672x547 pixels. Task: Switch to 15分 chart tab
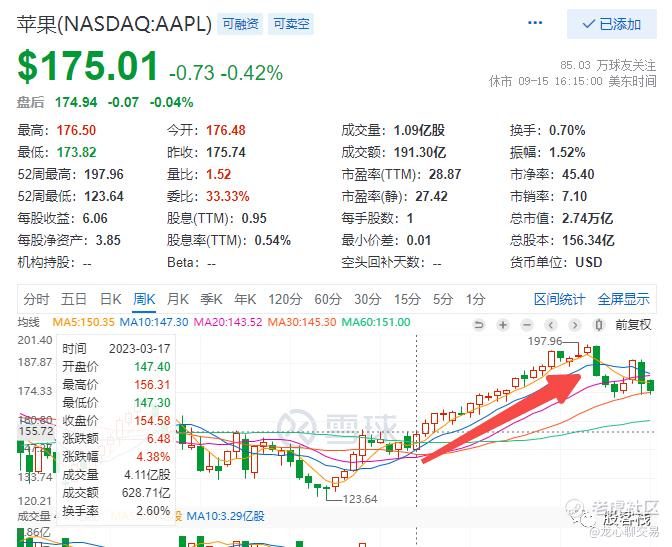pyautogui.click(x=407, y=299)
